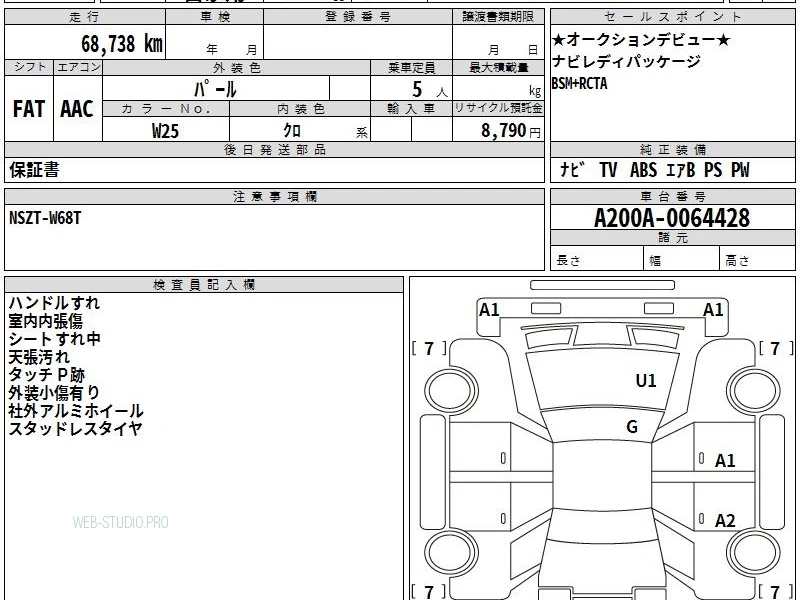Select the FAT shift value
This screenshot has width=800, height=600.
point(29,109)
